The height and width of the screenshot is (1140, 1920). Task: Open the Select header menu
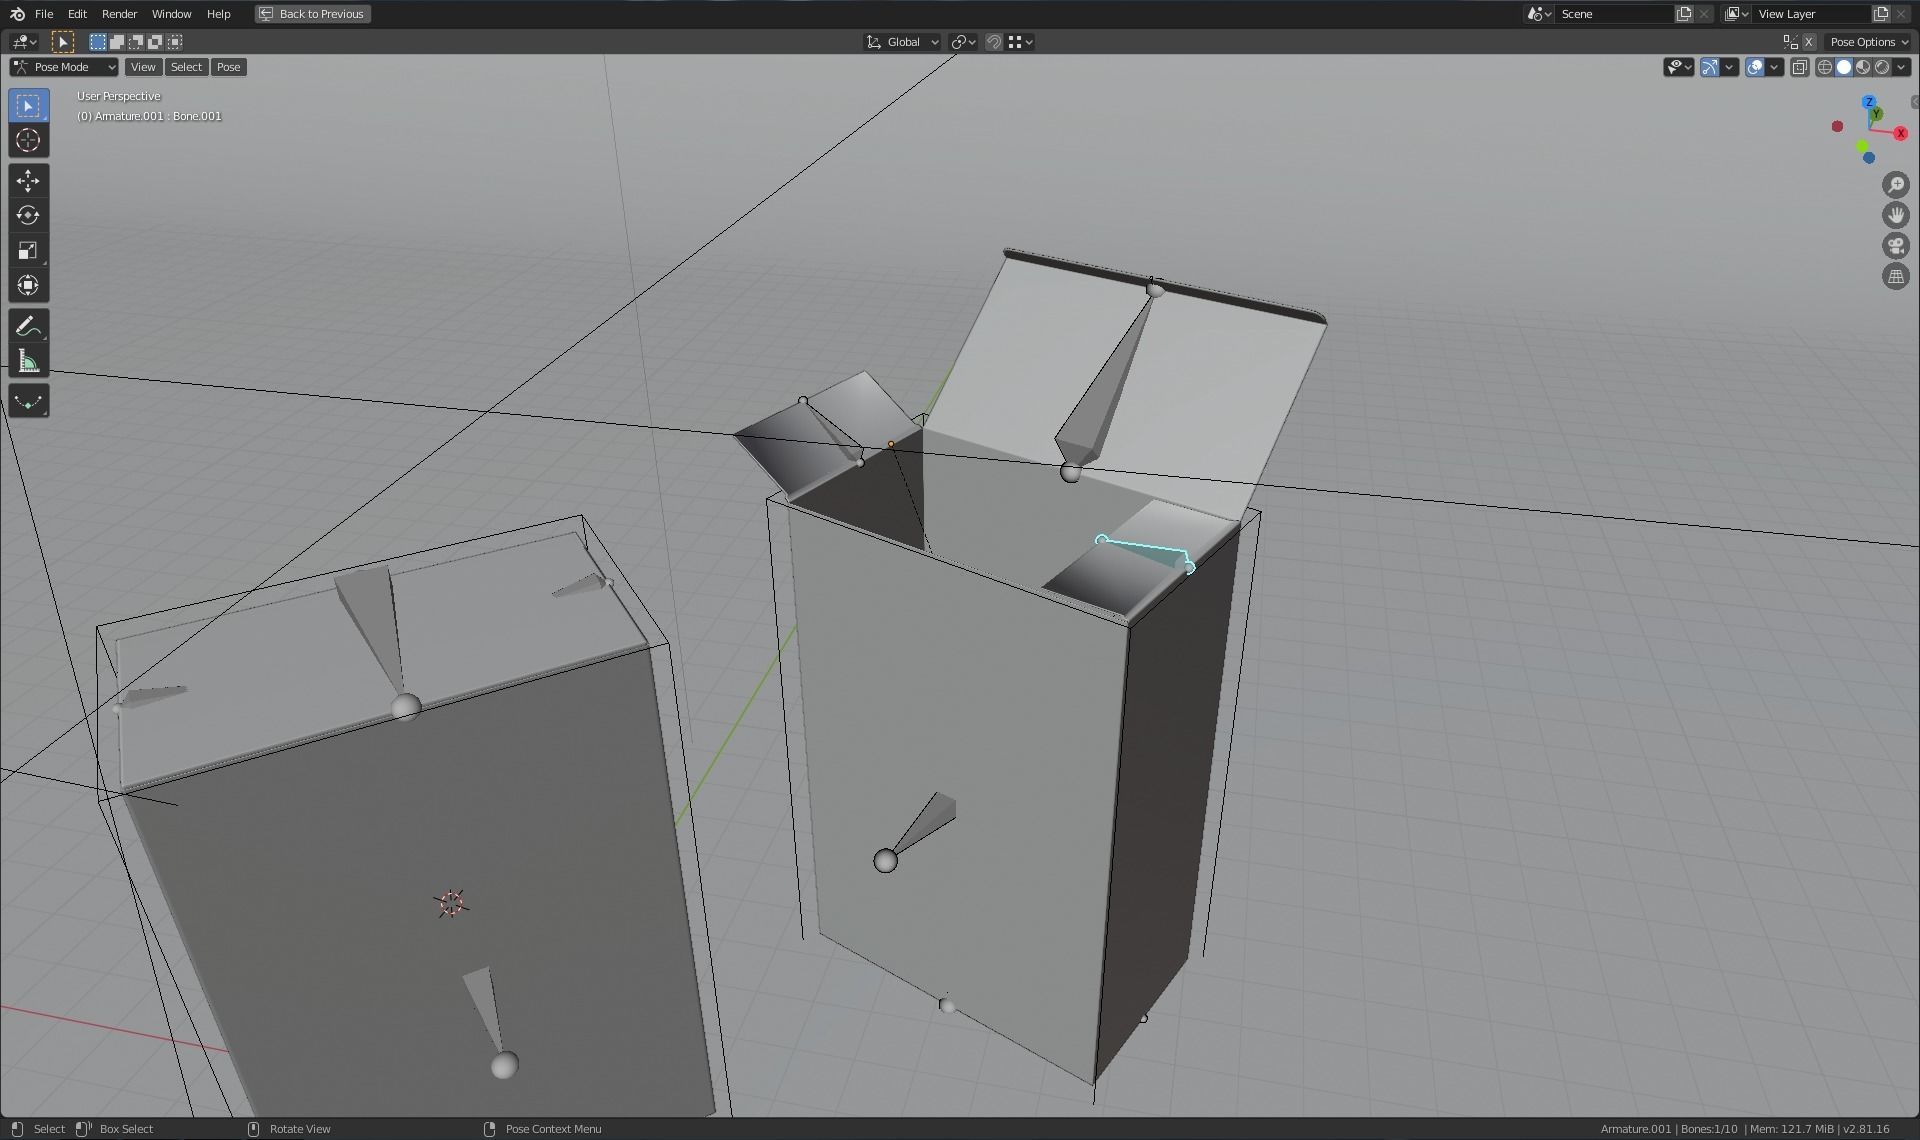point(186,67)
